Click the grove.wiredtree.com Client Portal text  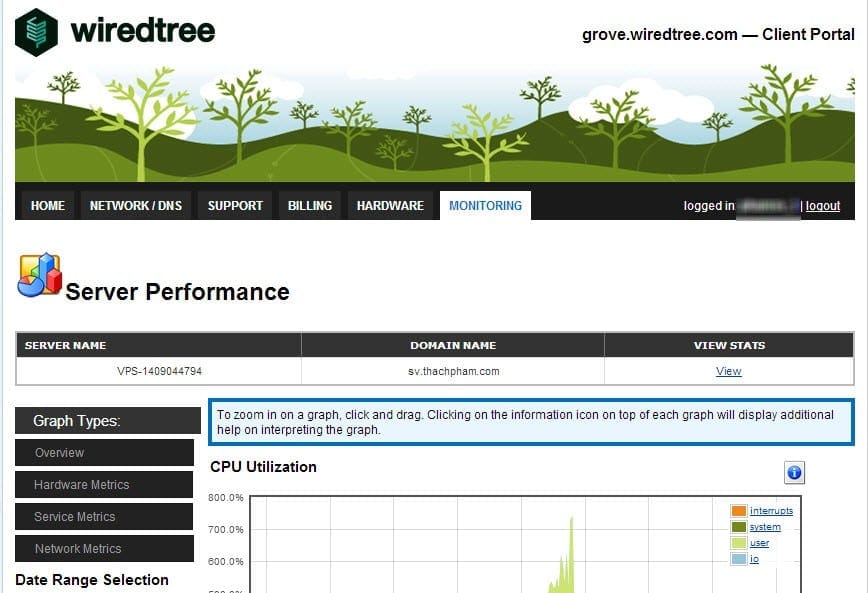[x=718, y=34]
